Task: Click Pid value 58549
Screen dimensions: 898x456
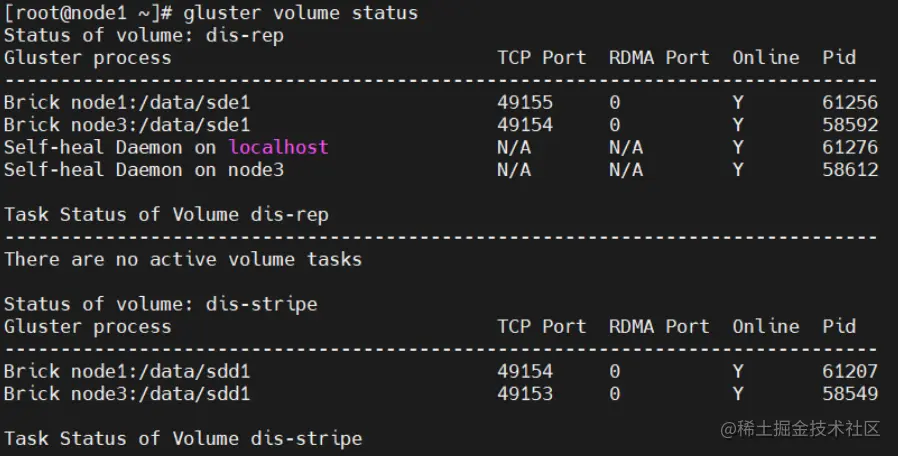Action: click(850, 394)
